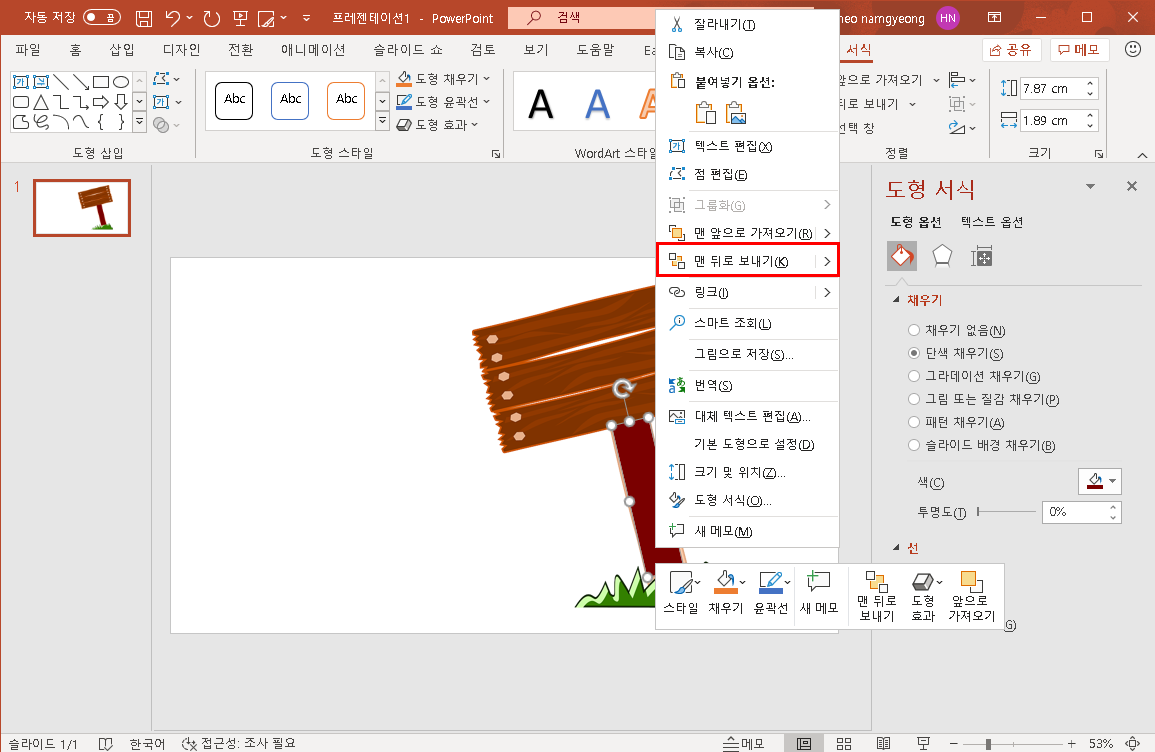The width and height of the screenshot is (1155, 752).
Task: Click the zoom slider in status bar
Action: click(x=1014, y=744)
